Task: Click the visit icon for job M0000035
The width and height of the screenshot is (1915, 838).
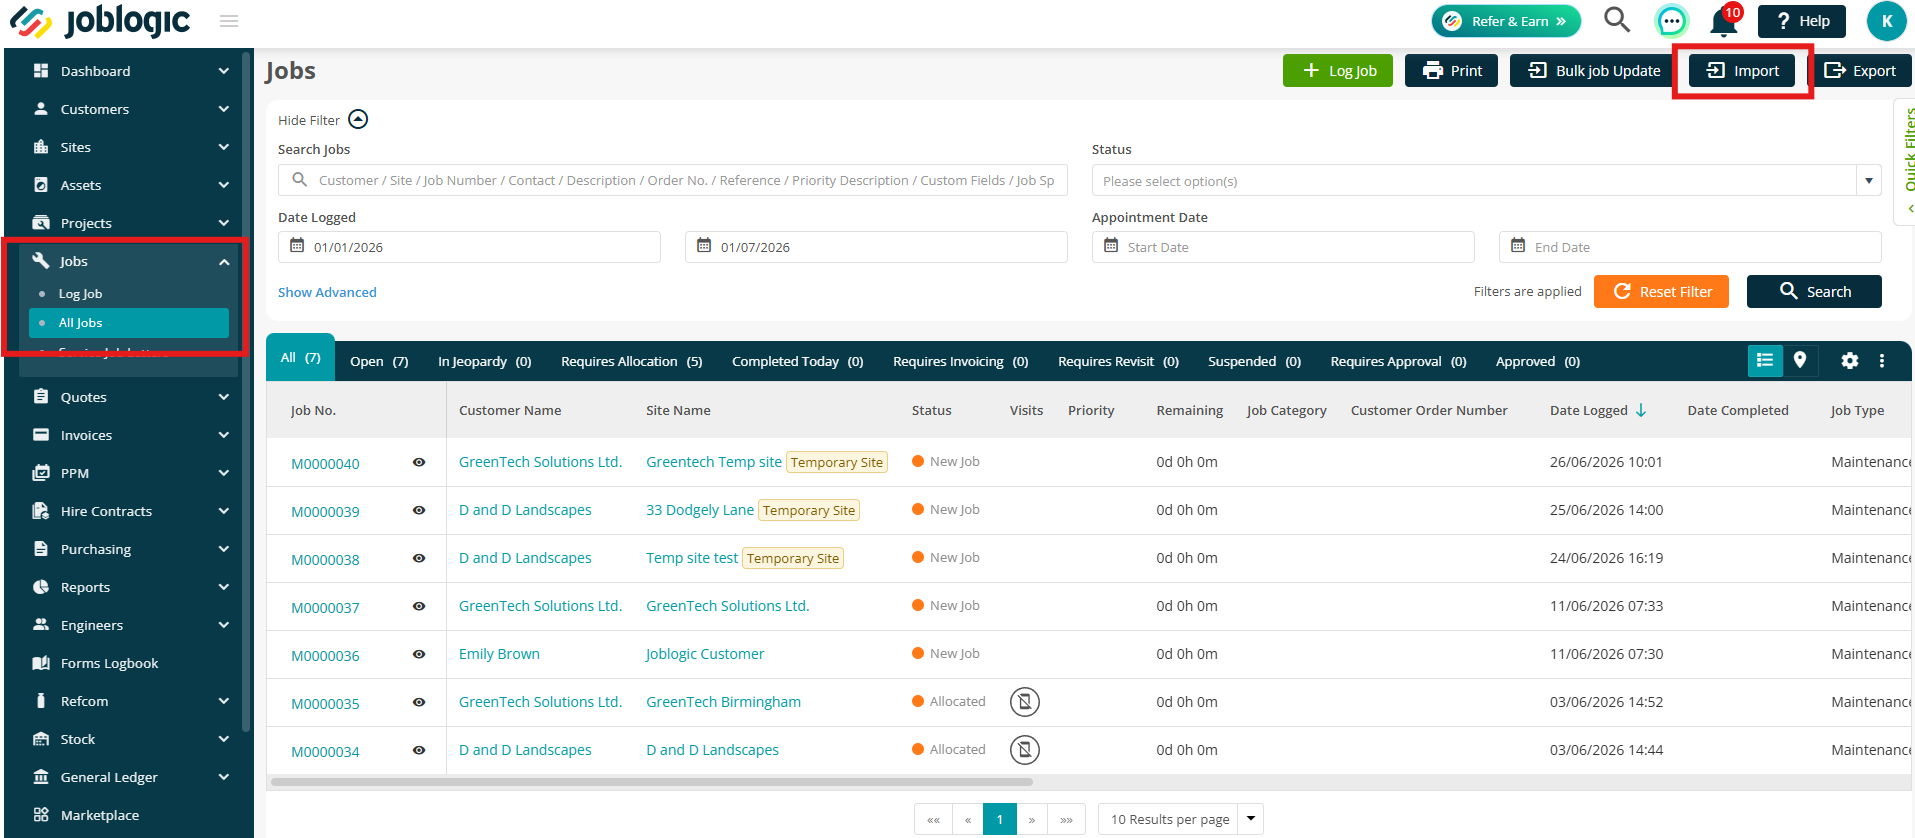Action: tap(1025, 702)
